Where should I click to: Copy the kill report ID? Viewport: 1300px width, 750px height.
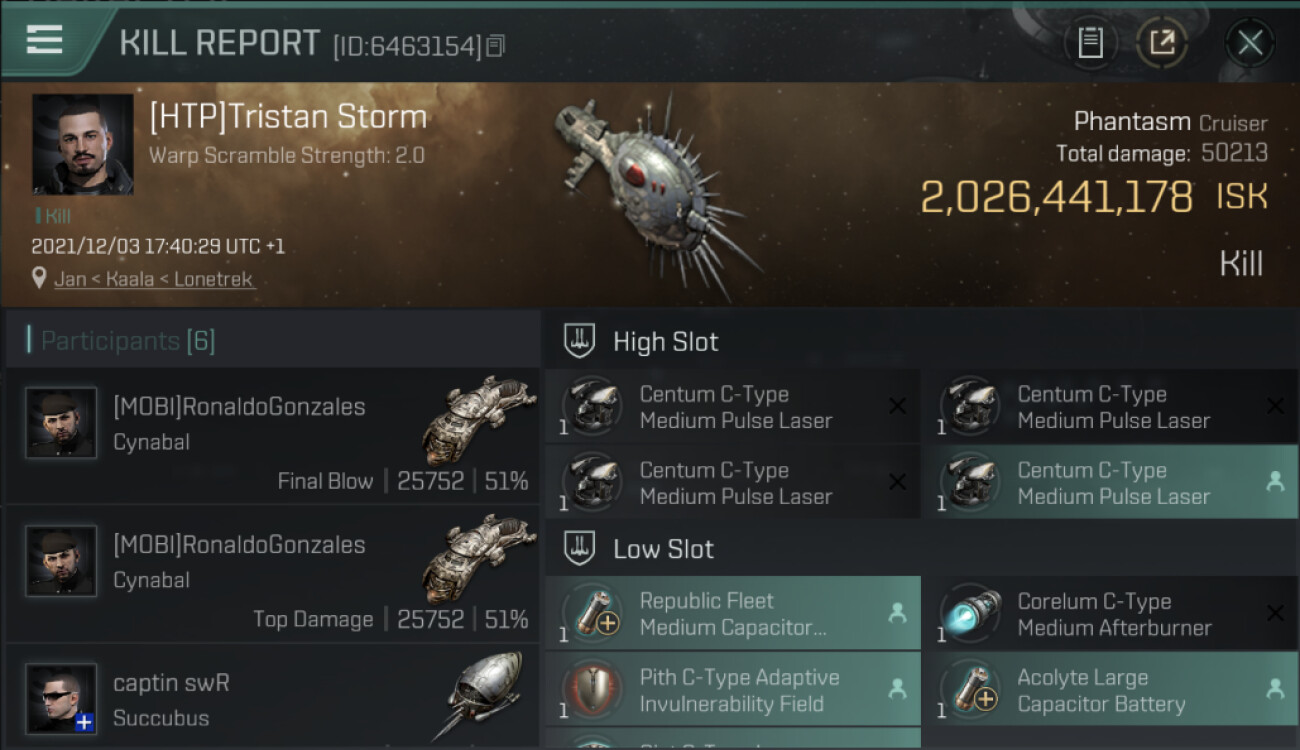pyautogui.click(x=497, y=46)
